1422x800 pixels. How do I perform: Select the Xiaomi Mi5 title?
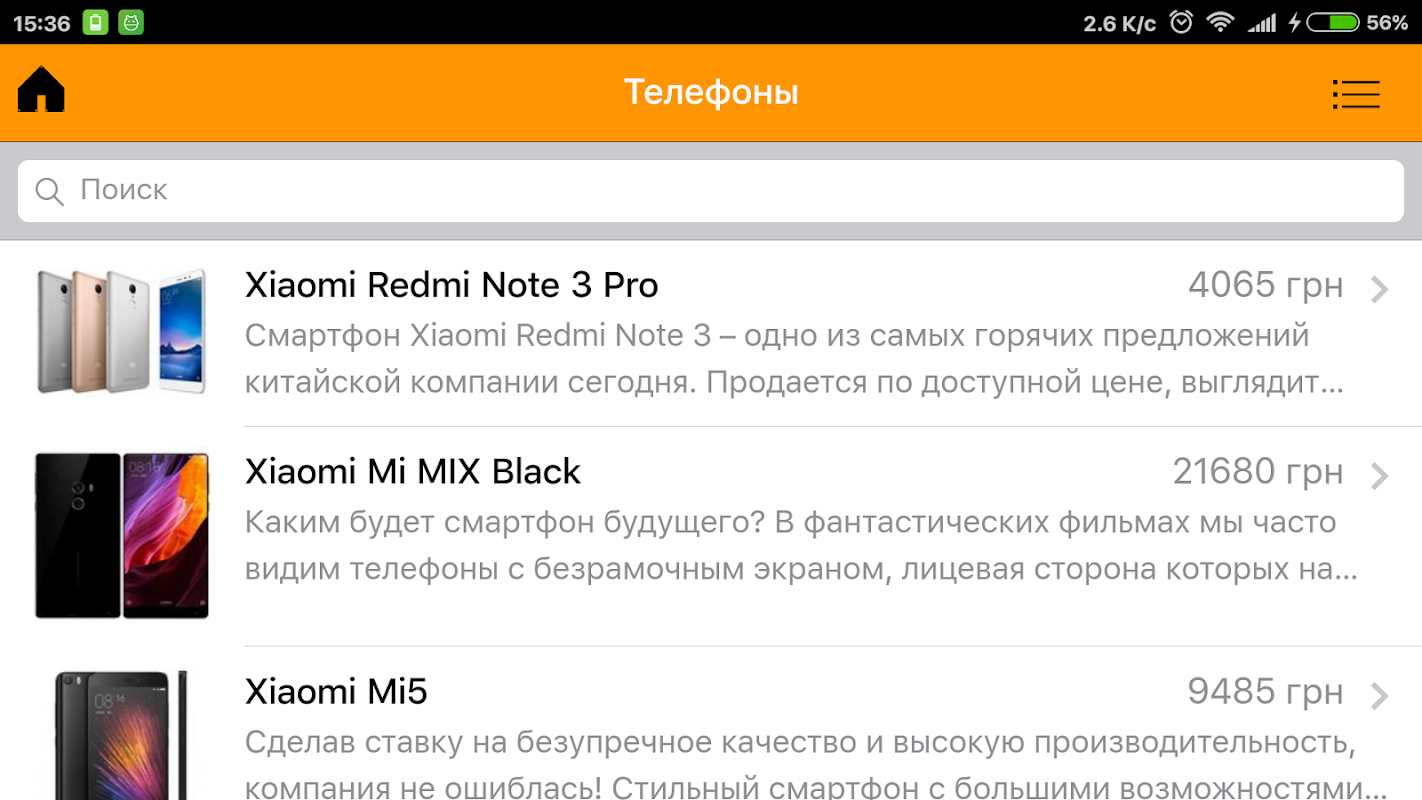pos(336,691)
